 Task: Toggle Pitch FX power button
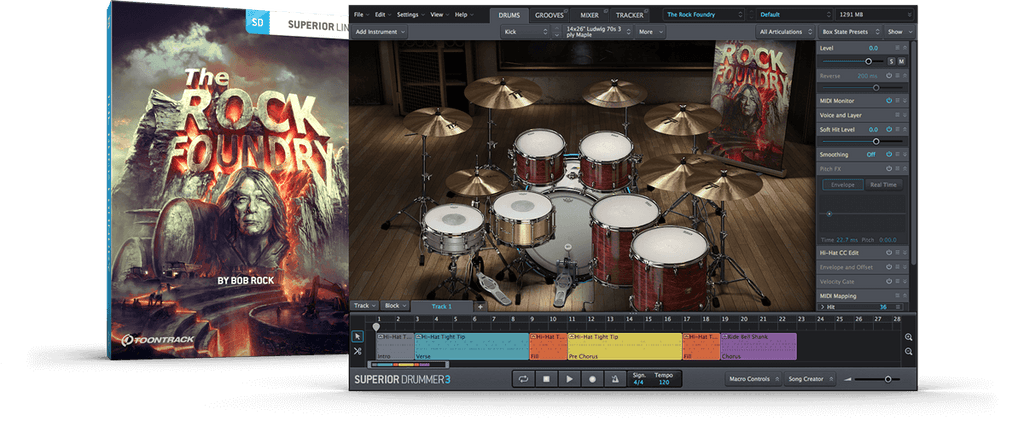pos(889,169)
